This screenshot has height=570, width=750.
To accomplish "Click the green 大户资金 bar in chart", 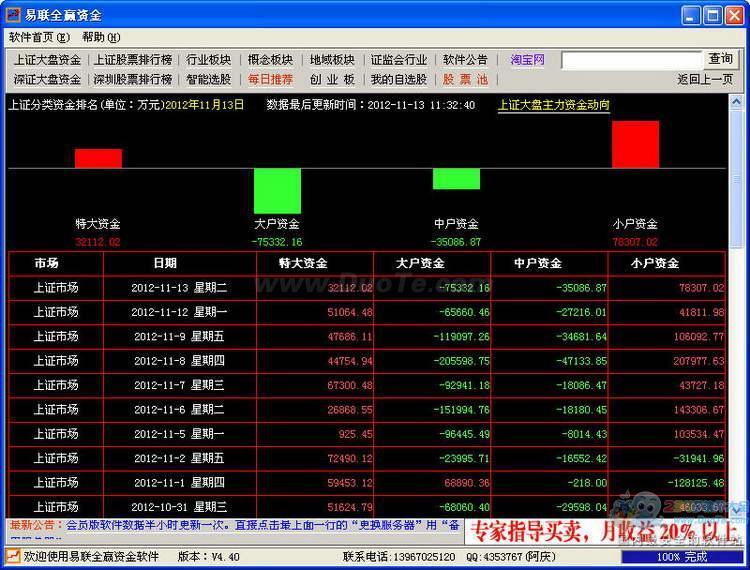I will (277, 191).
